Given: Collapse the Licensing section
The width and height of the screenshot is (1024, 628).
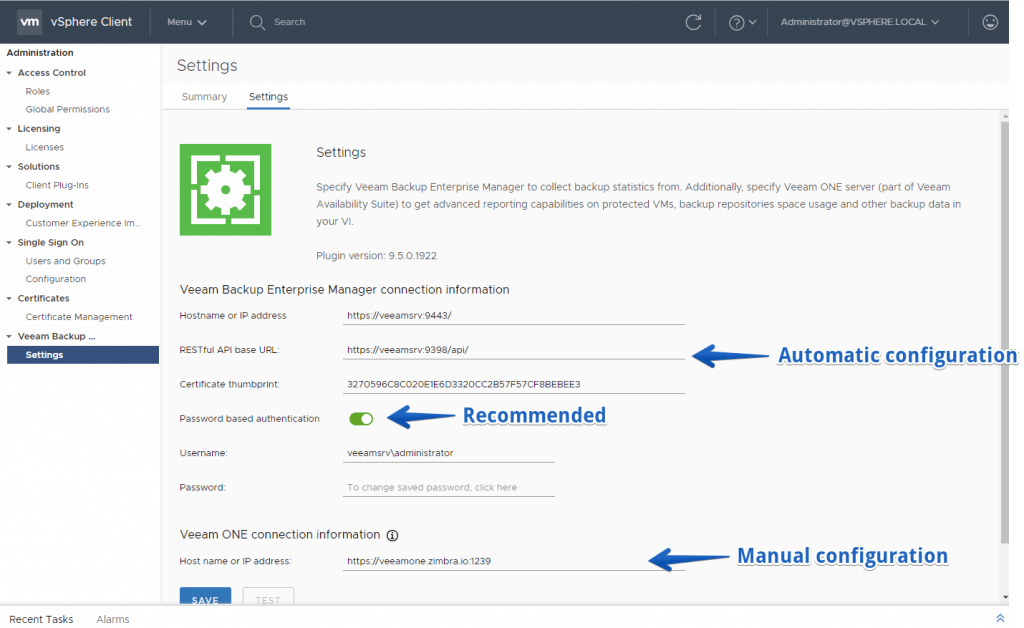Looking at the screenshot, I should click(9, 129).
